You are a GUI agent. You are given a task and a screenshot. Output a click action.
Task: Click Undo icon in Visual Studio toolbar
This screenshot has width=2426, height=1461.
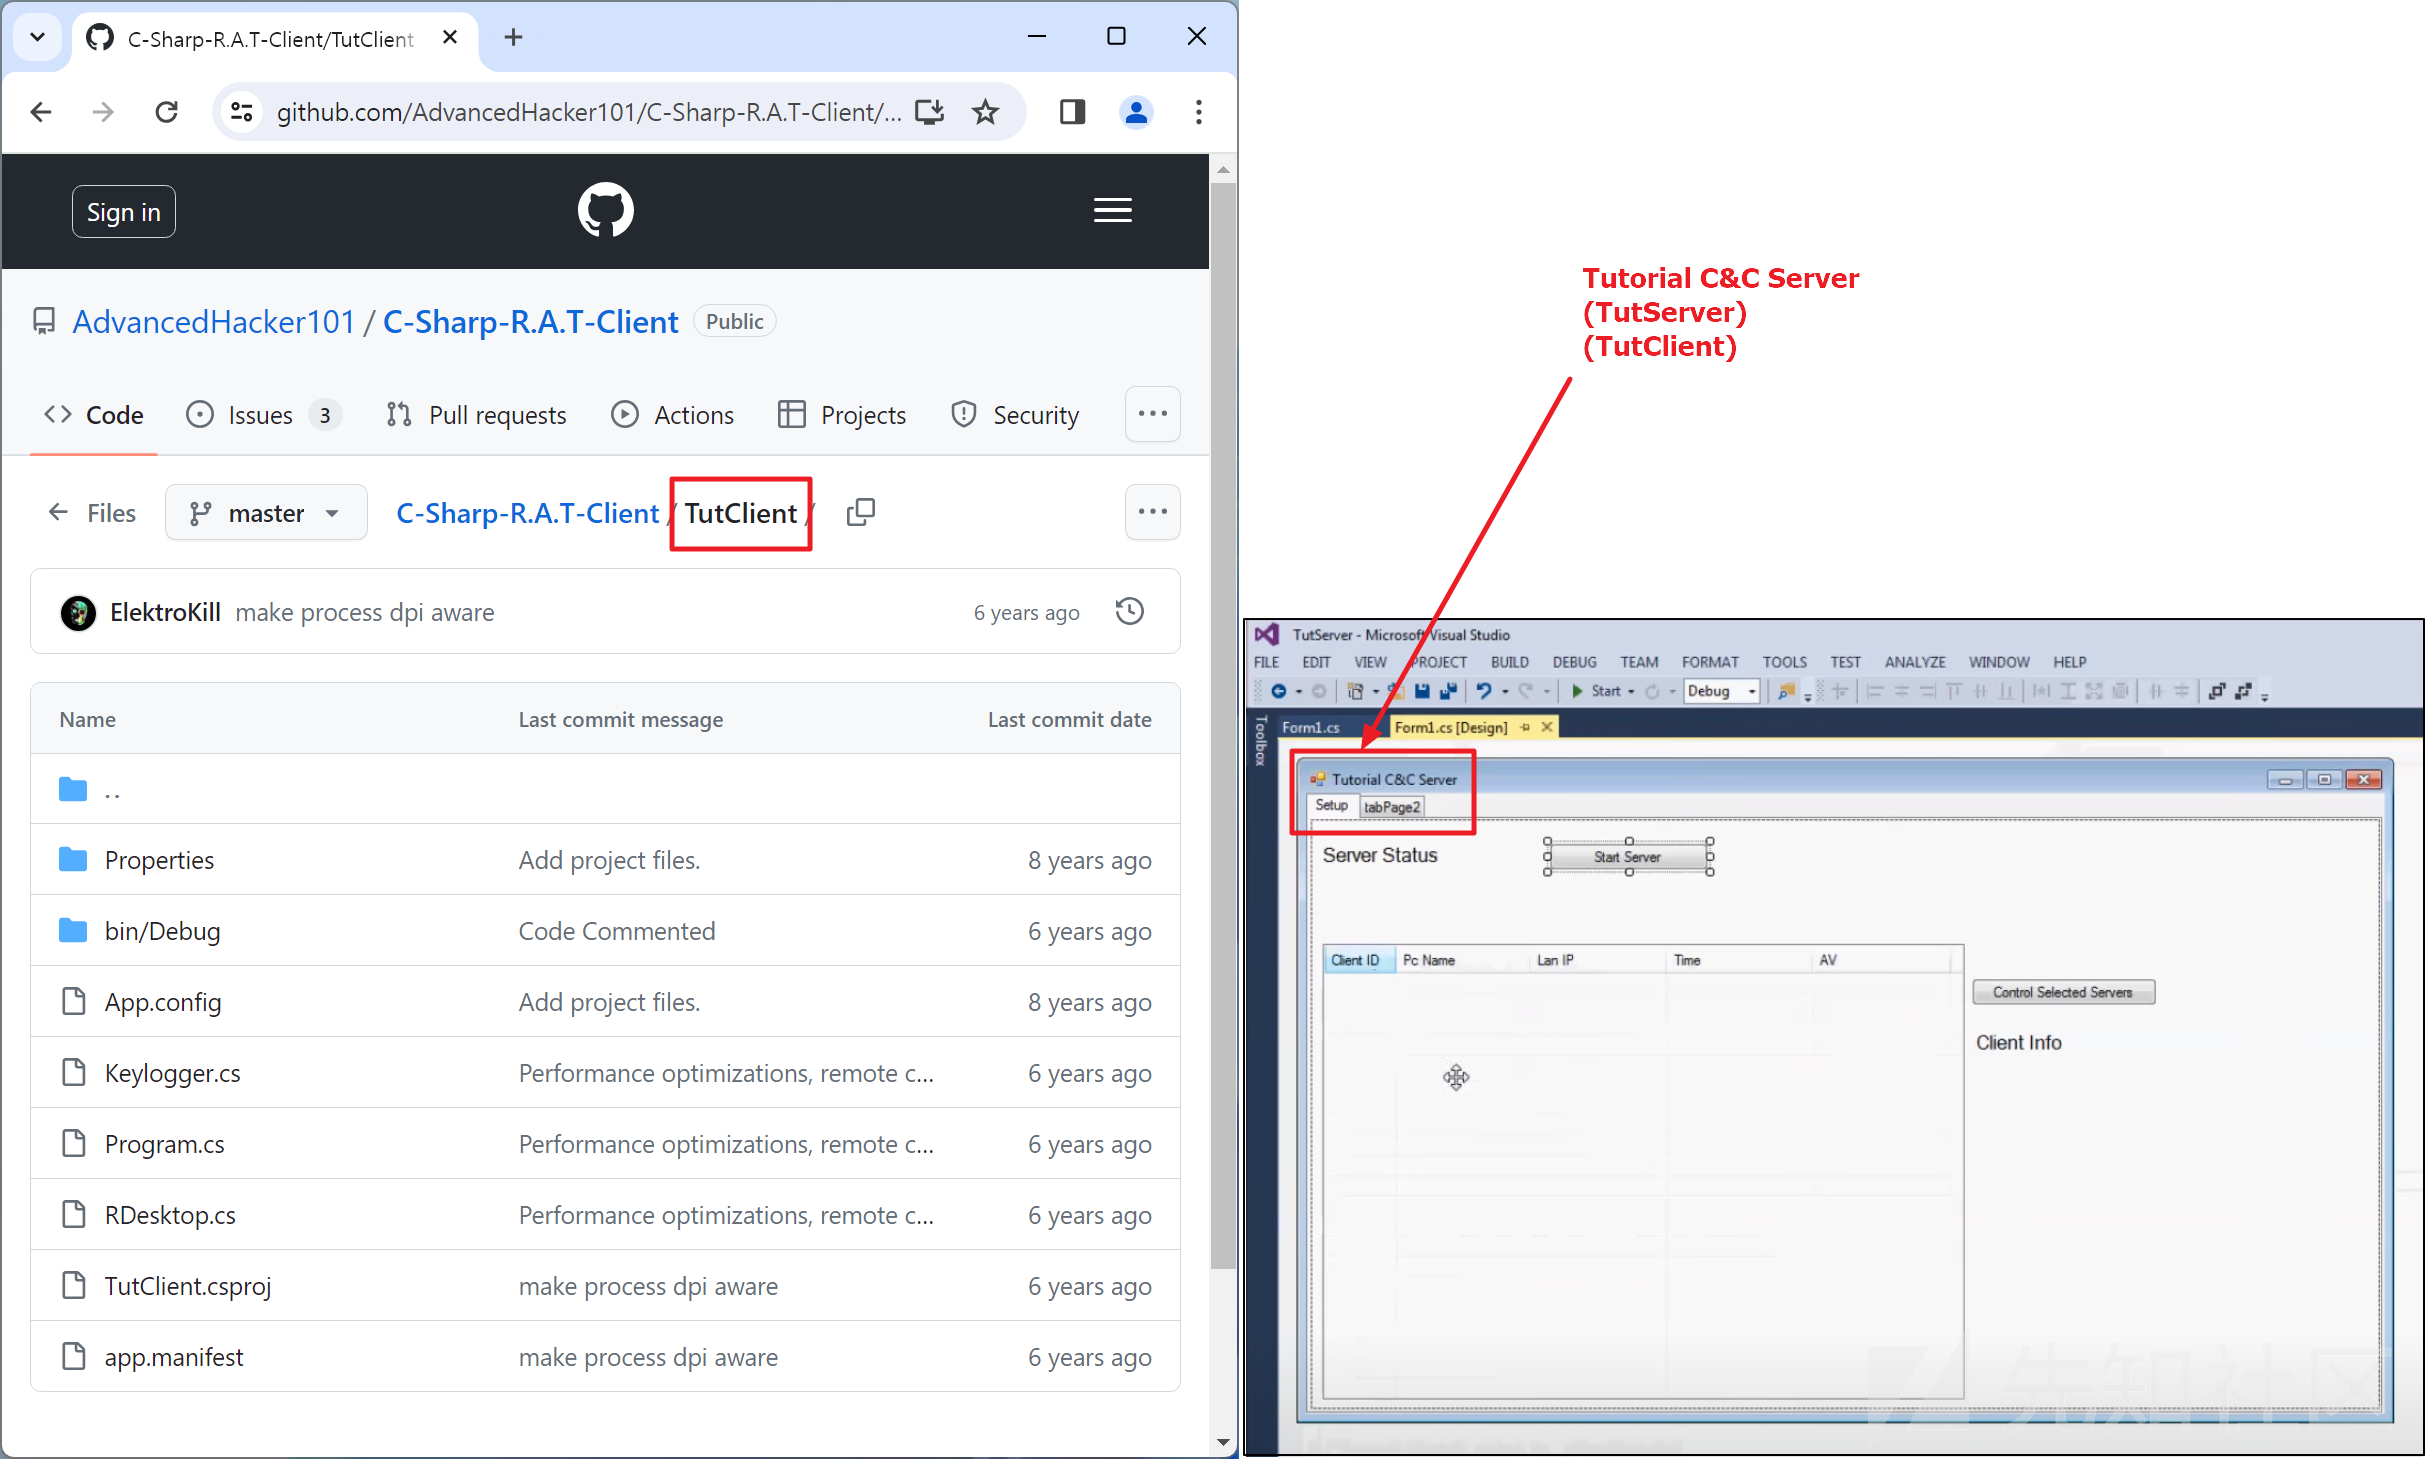click(x=1483, y=691)
